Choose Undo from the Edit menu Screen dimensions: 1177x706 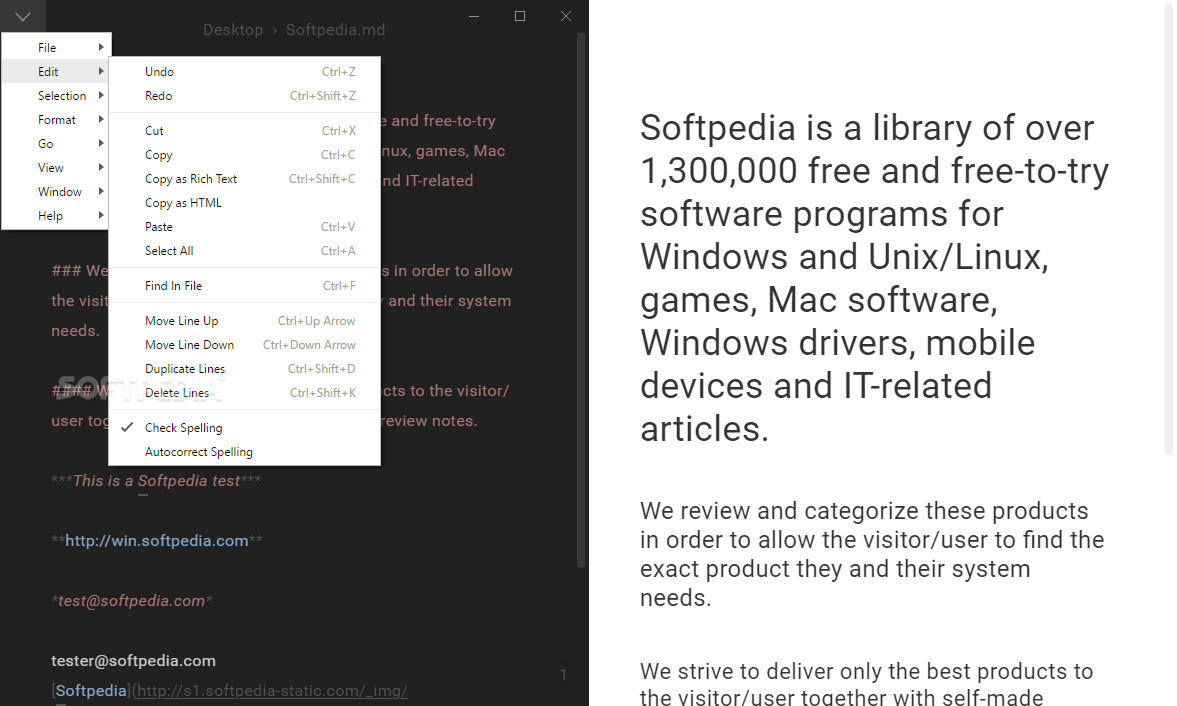(245, 71)
